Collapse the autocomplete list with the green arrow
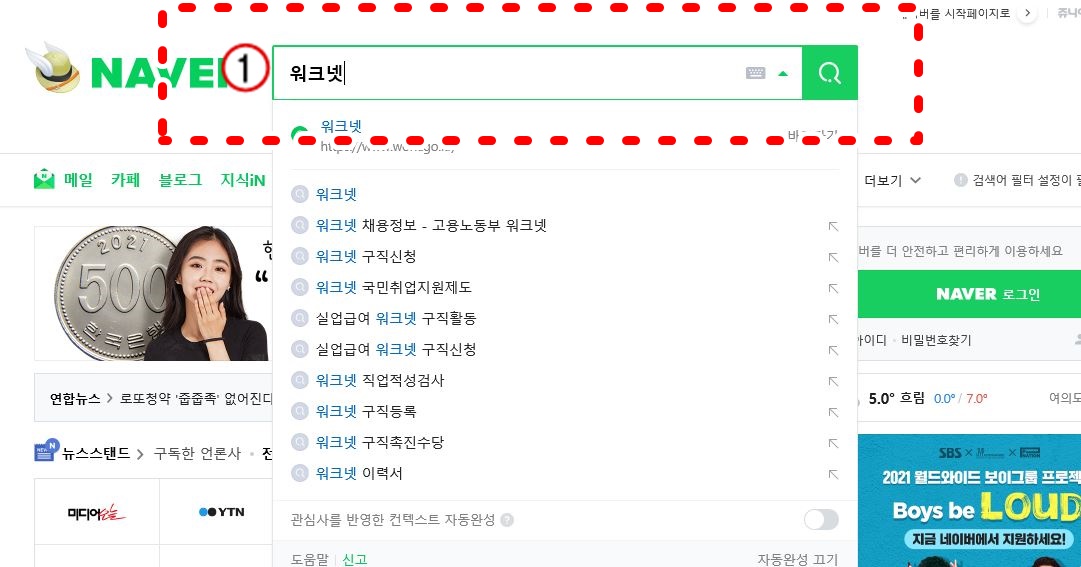The width and height of the screenshot is (1081, 567). point(783,74)
